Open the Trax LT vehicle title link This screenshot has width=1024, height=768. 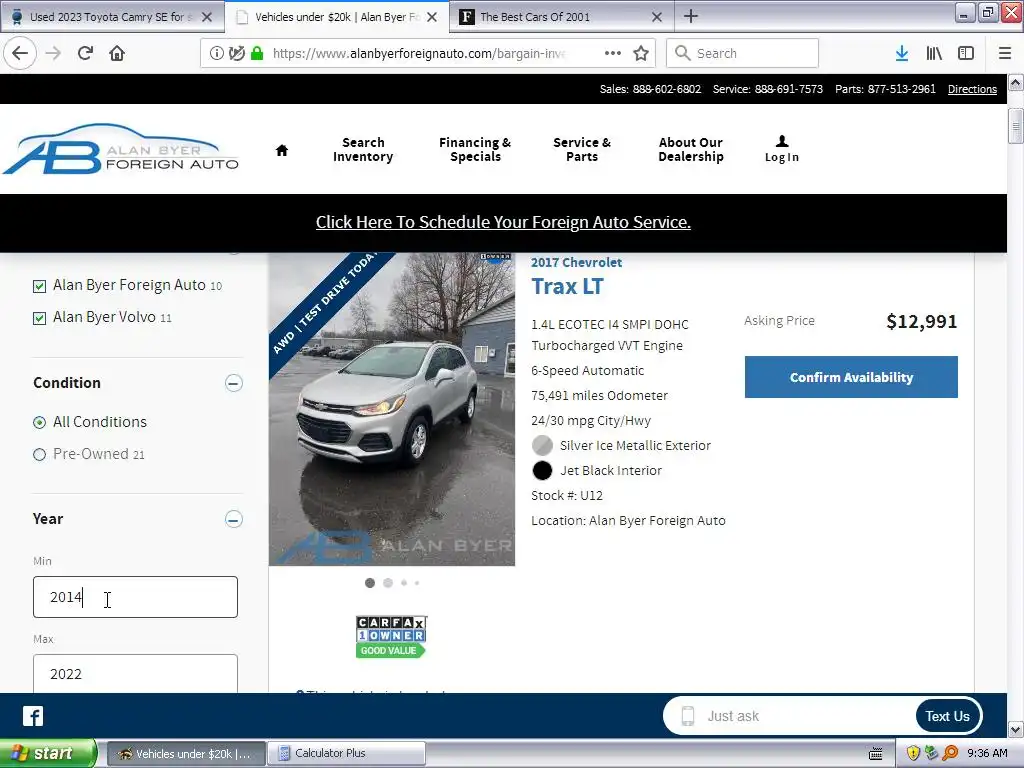tap(567, 287)
